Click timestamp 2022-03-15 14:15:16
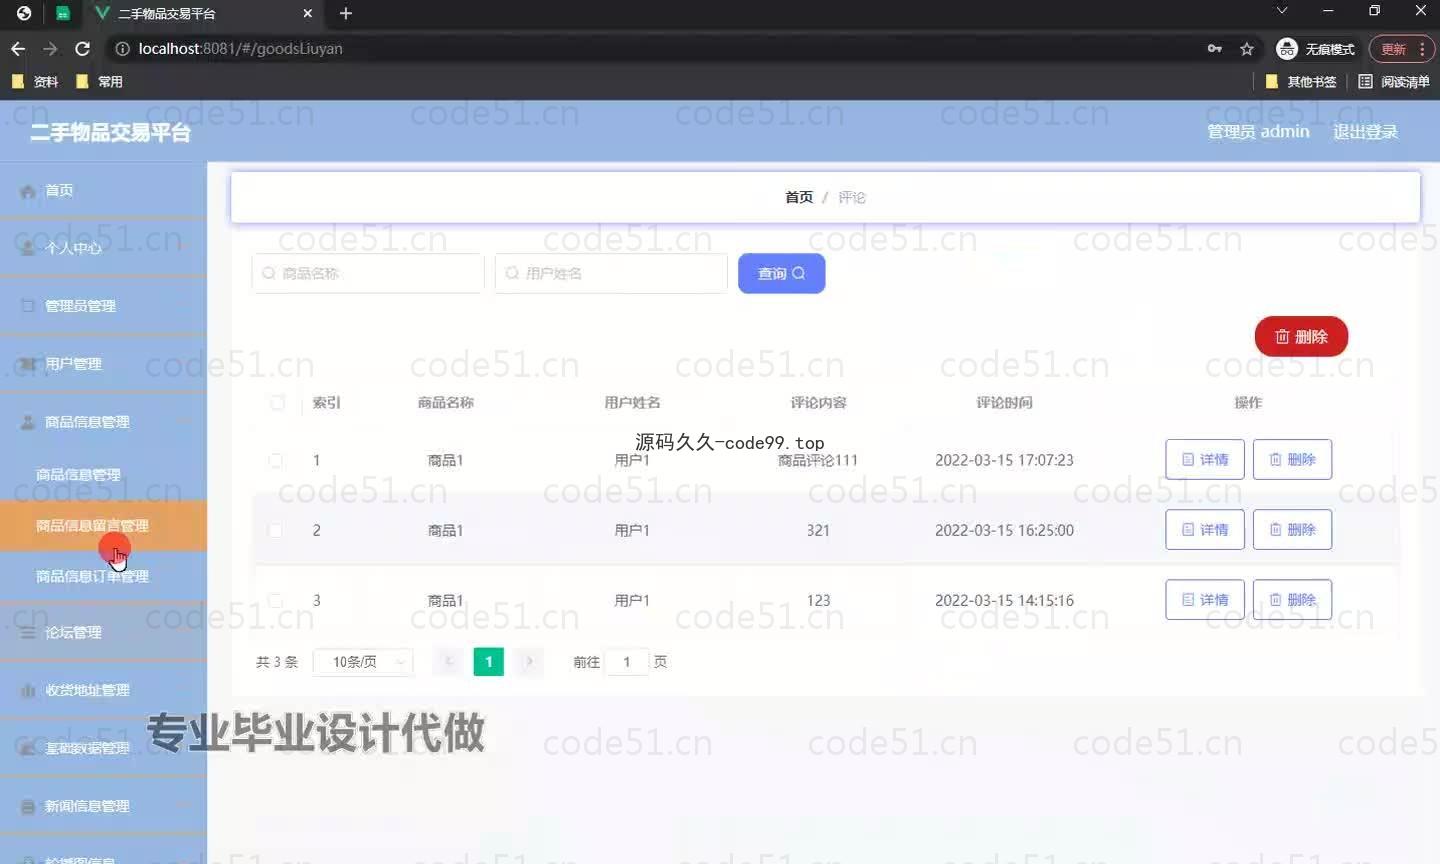The height and width of the screenshot is (864, 1440). click(1004, 600)
